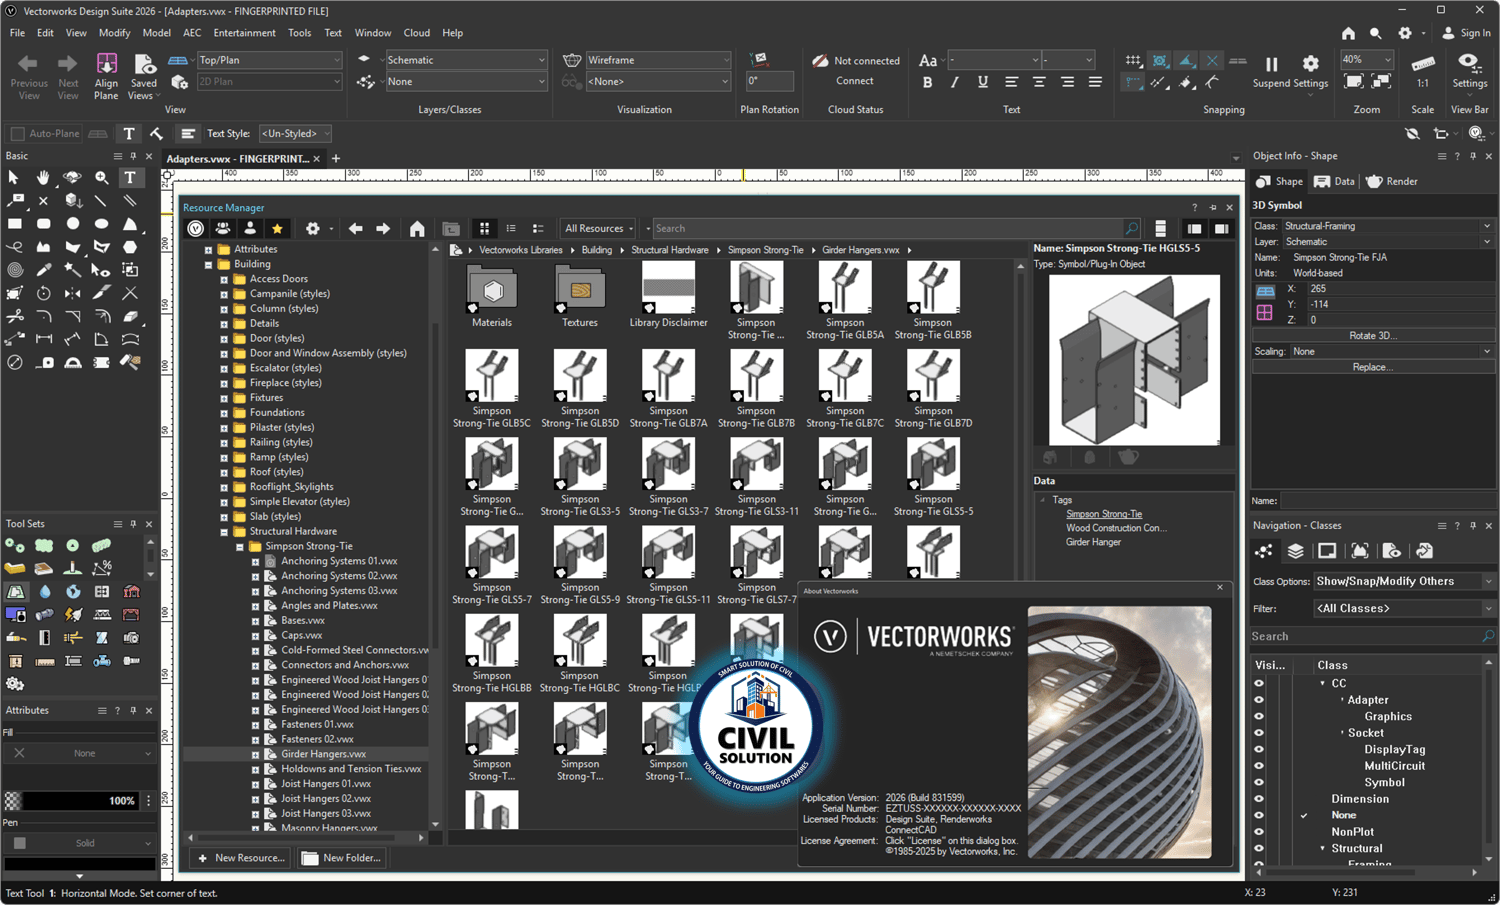Screen dimensions: 1500x905
Task: Select the Selection arrow tool in Basic palette
Action: 14,177
